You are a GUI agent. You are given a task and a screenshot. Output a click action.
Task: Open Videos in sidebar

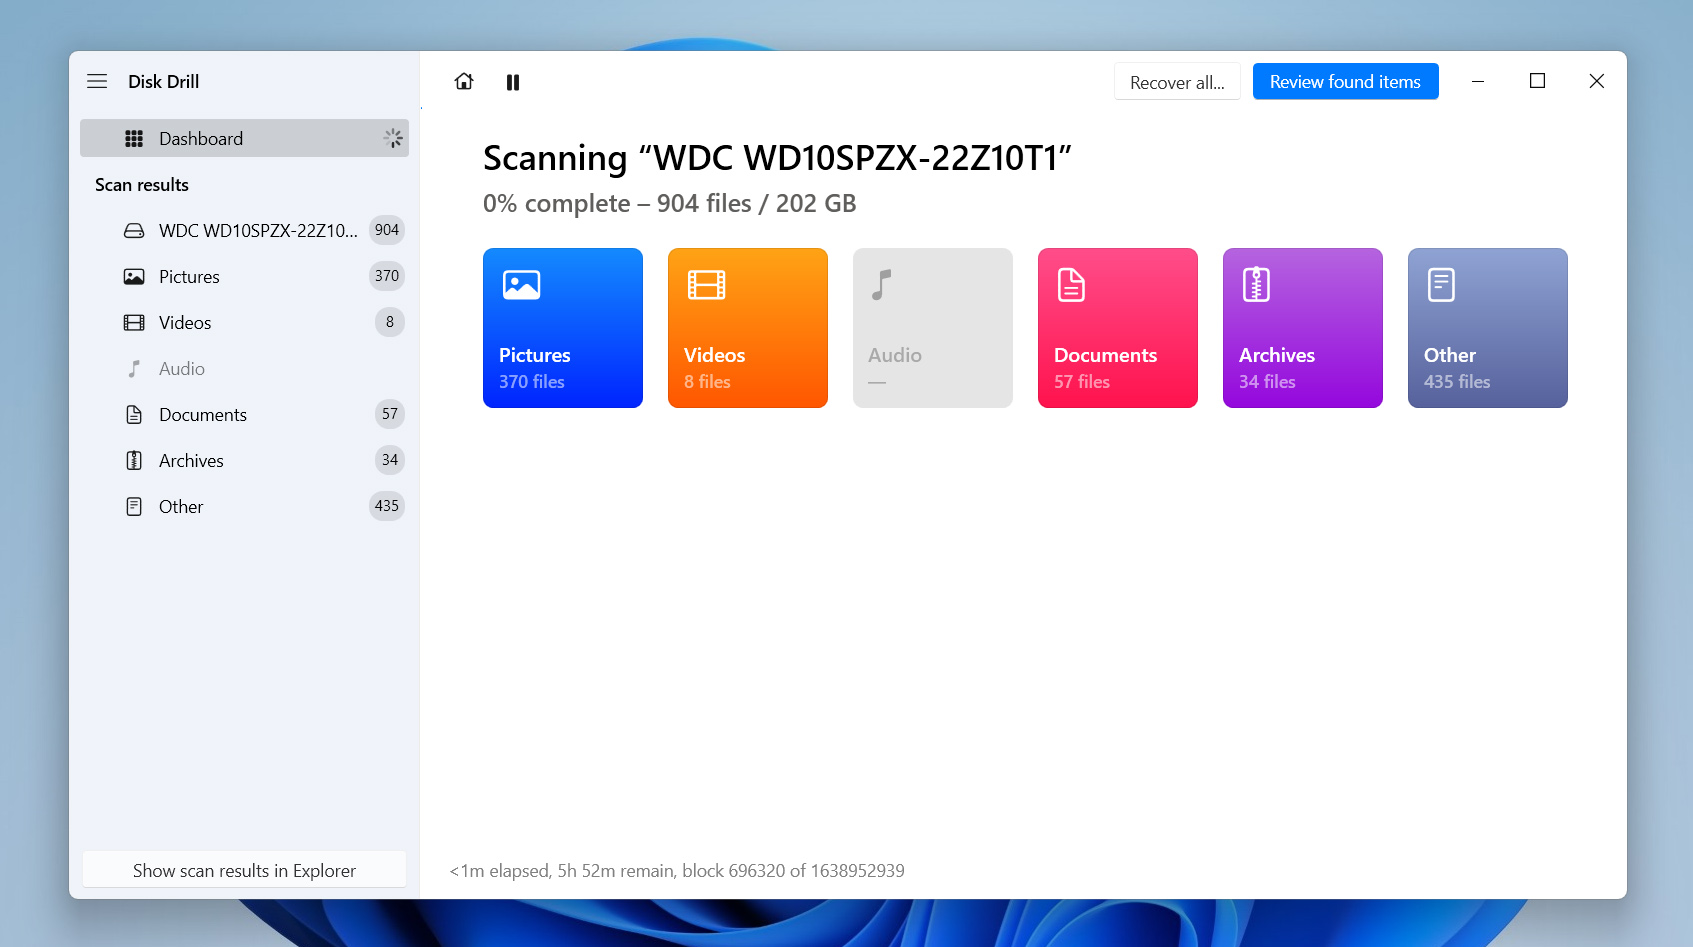pos(244,322)
